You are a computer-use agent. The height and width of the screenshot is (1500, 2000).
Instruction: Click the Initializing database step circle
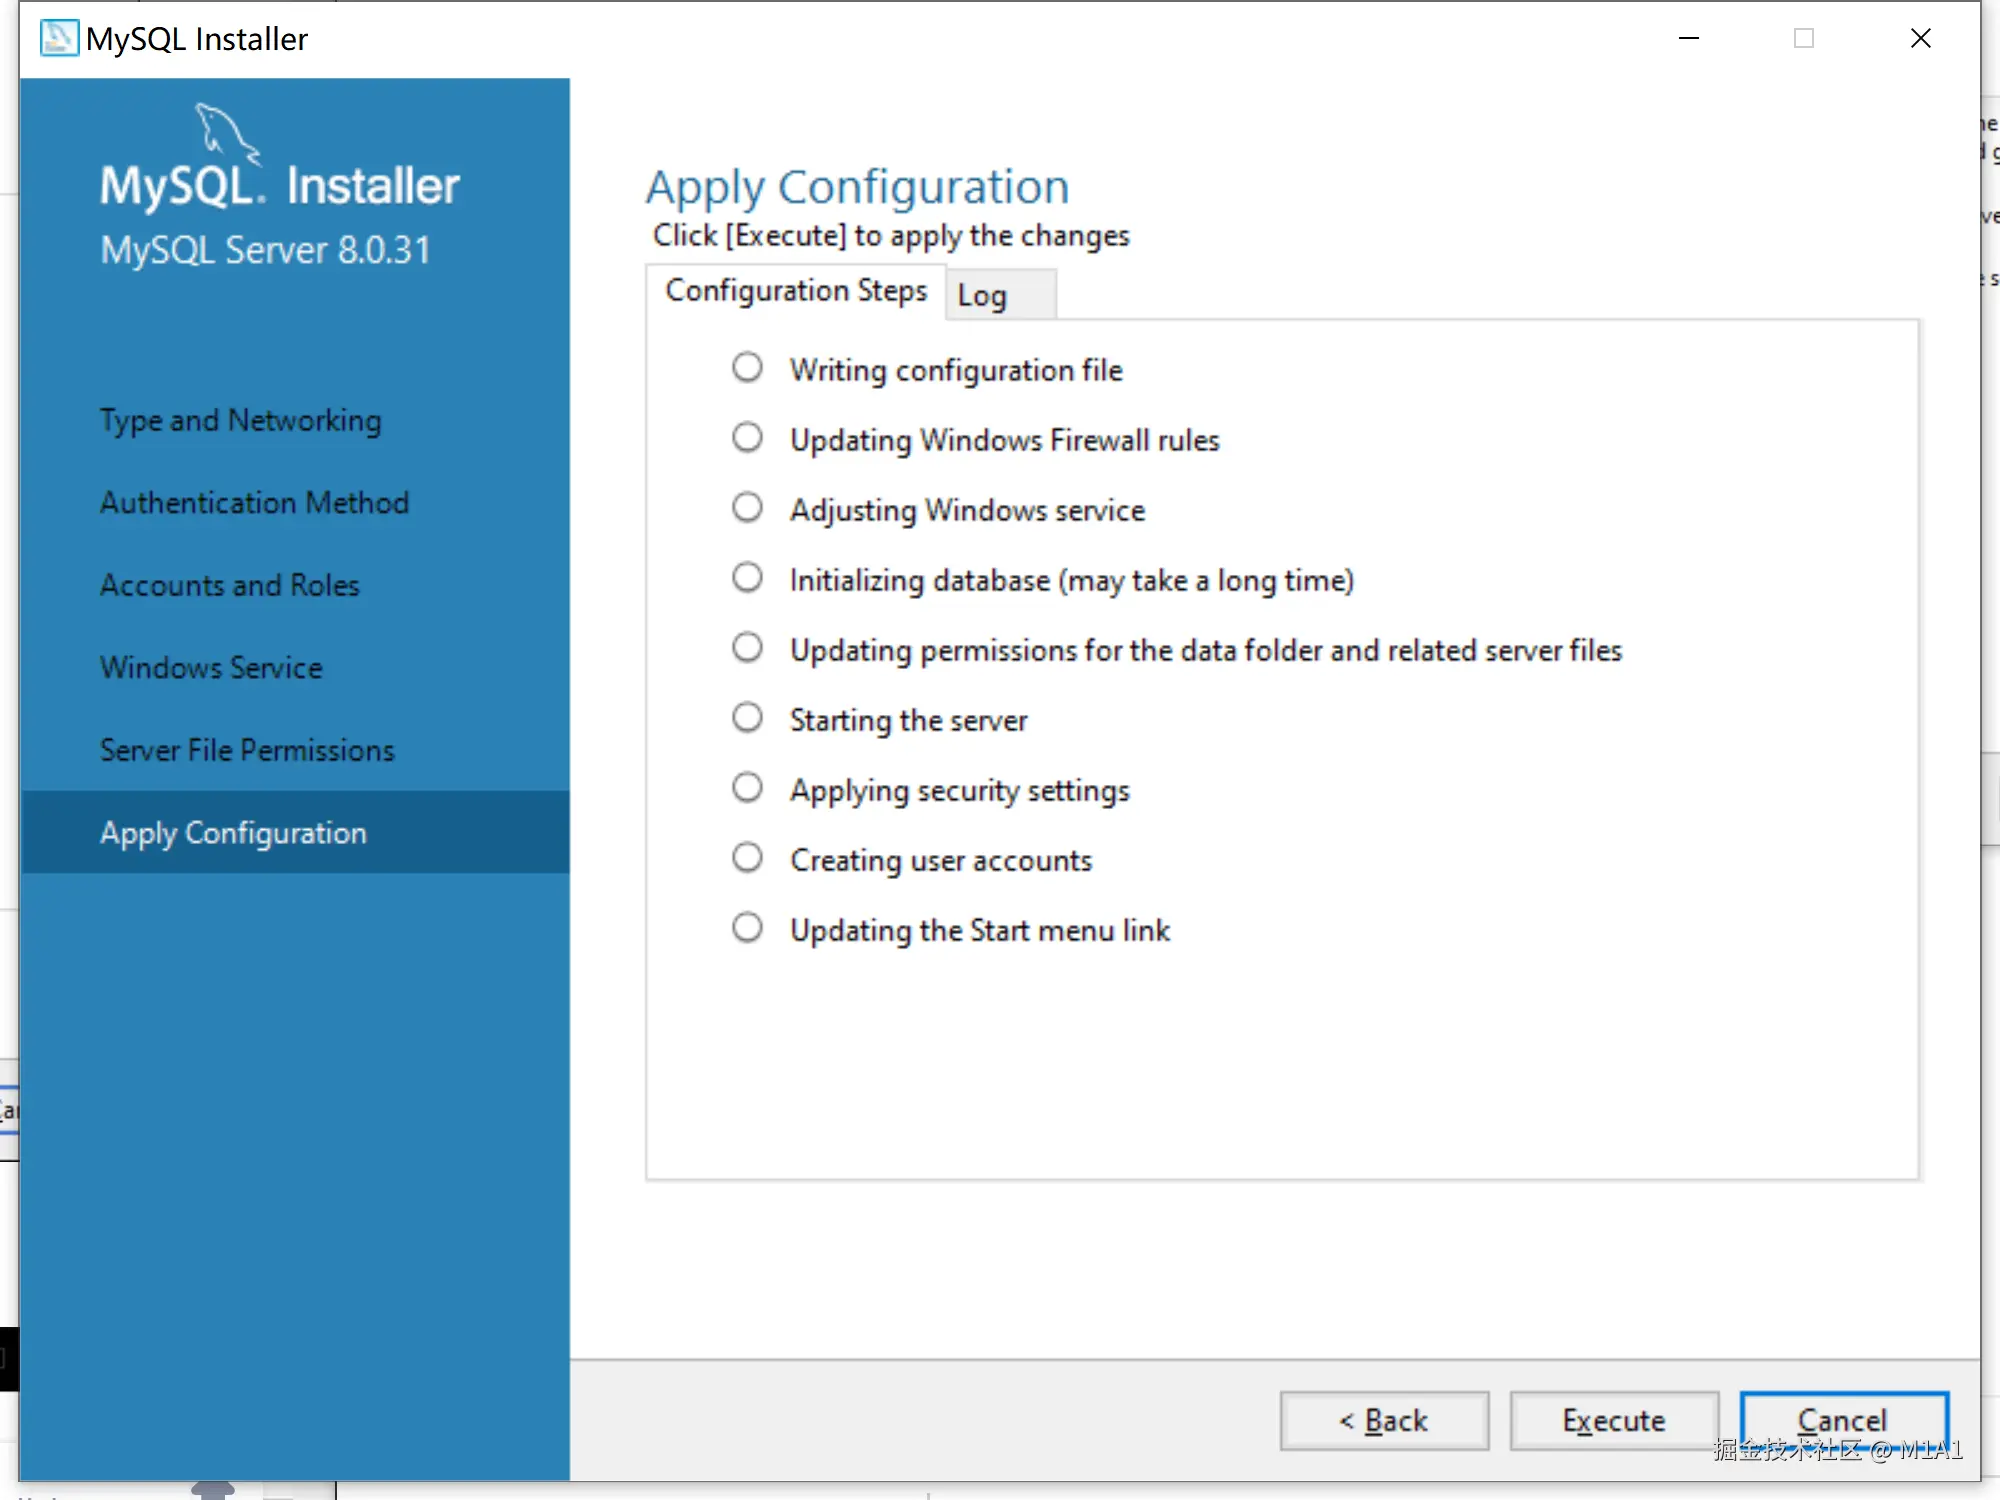(747, 578)
